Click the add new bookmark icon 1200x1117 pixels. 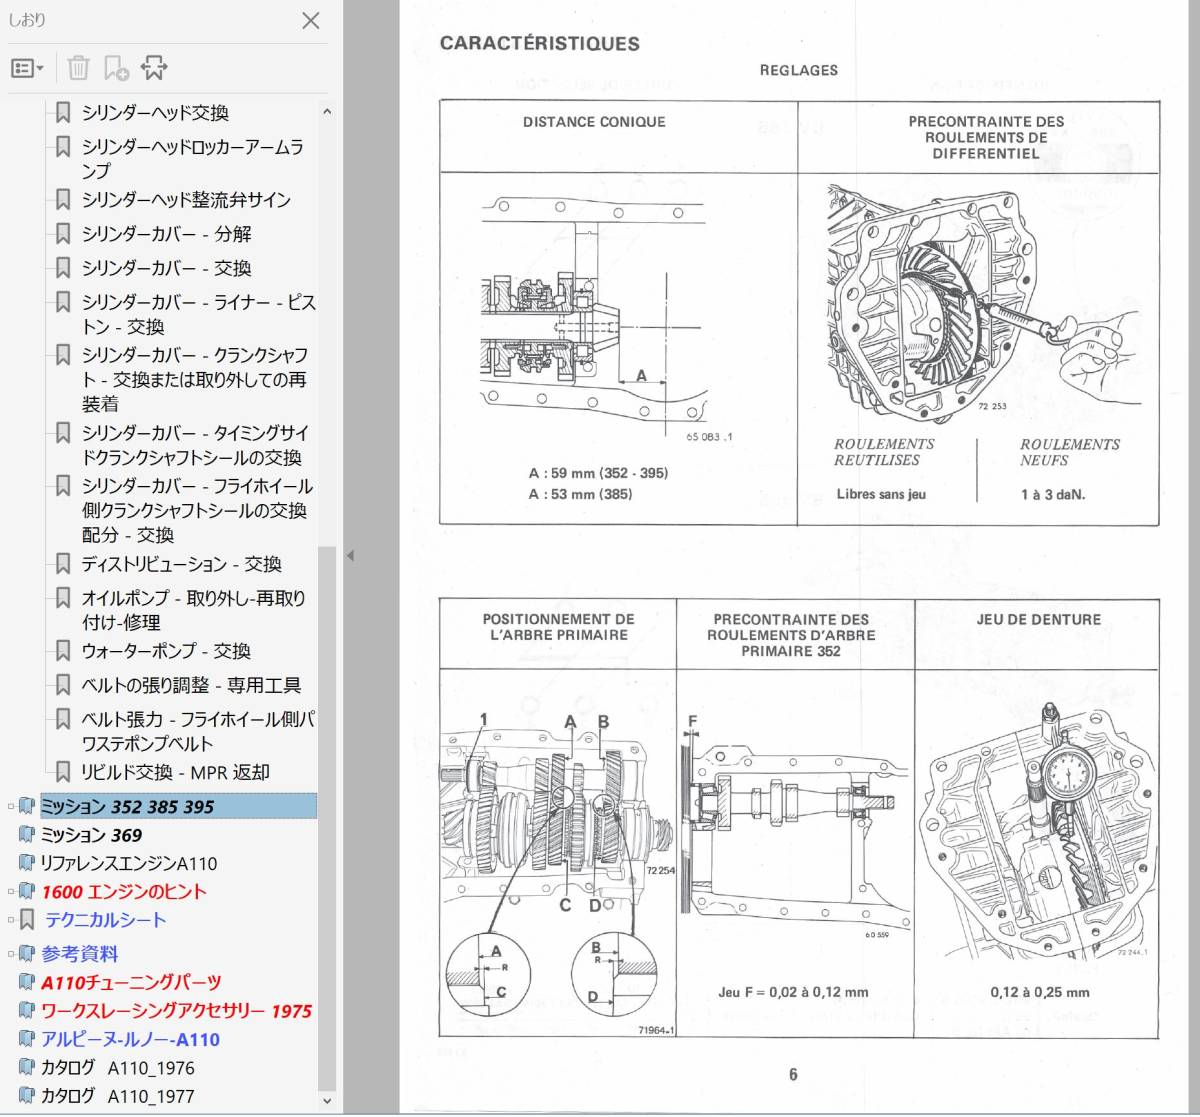click(x=116, y=68)
